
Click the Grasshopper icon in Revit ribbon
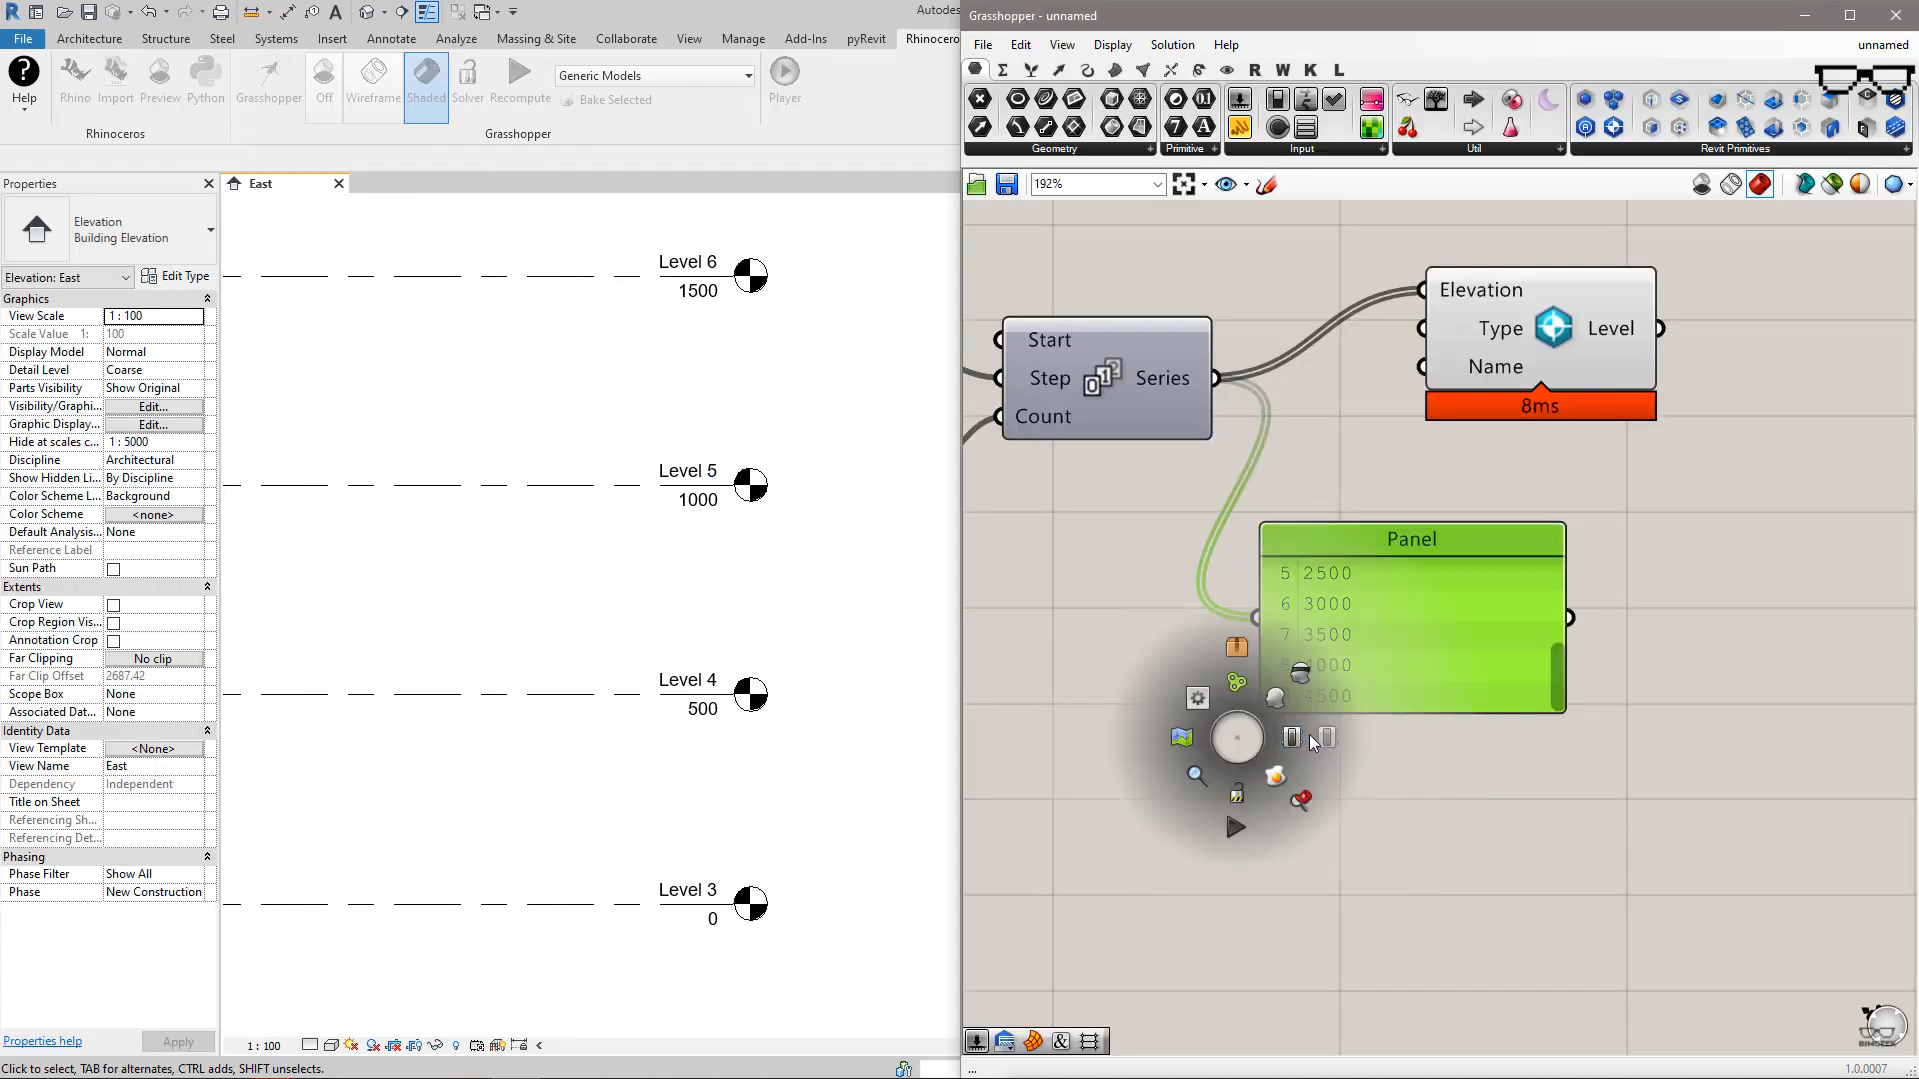(x=268, y=80)
